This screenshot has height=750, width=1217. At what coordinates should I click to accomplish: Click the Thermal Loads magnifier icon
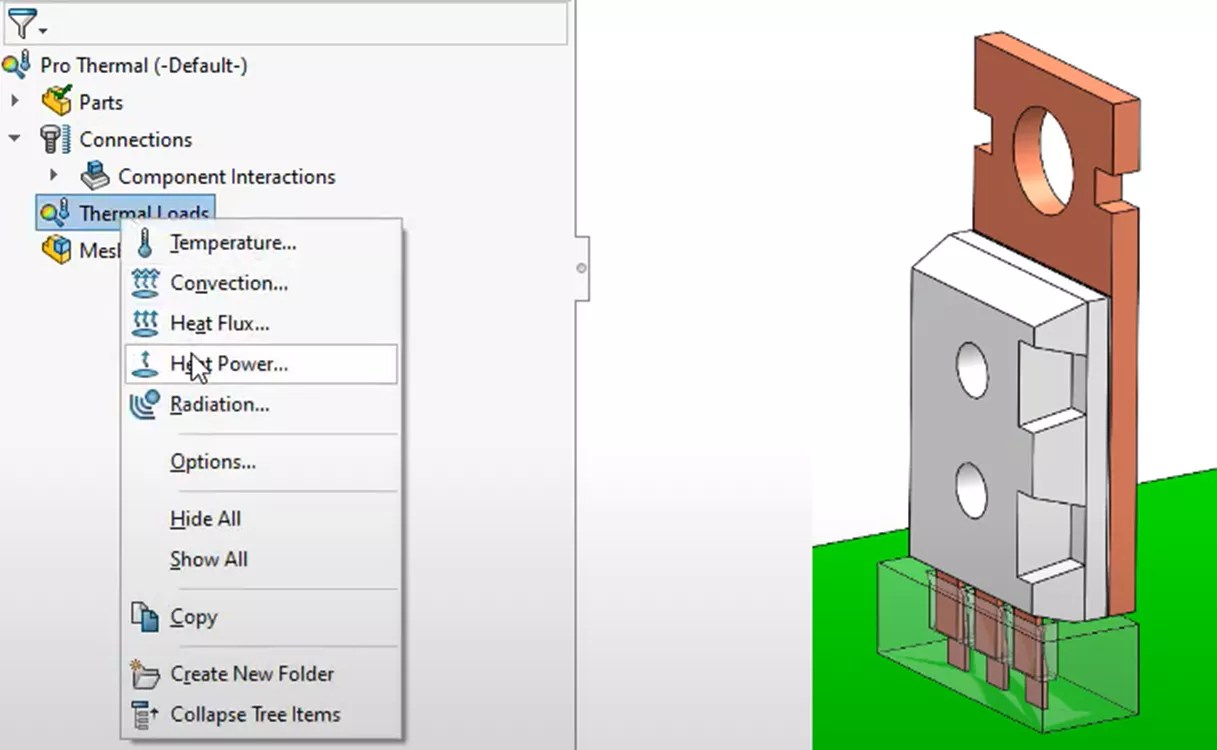tap(52, 213)
